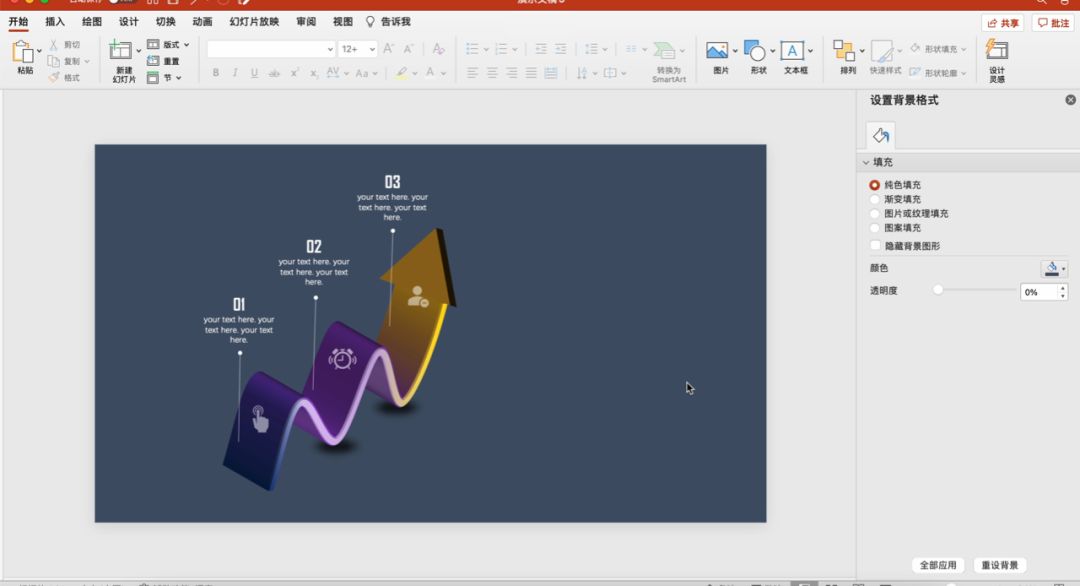Viewport: 1080px width, 586px height.
Task: Align text left
Action: click(472, 73)
